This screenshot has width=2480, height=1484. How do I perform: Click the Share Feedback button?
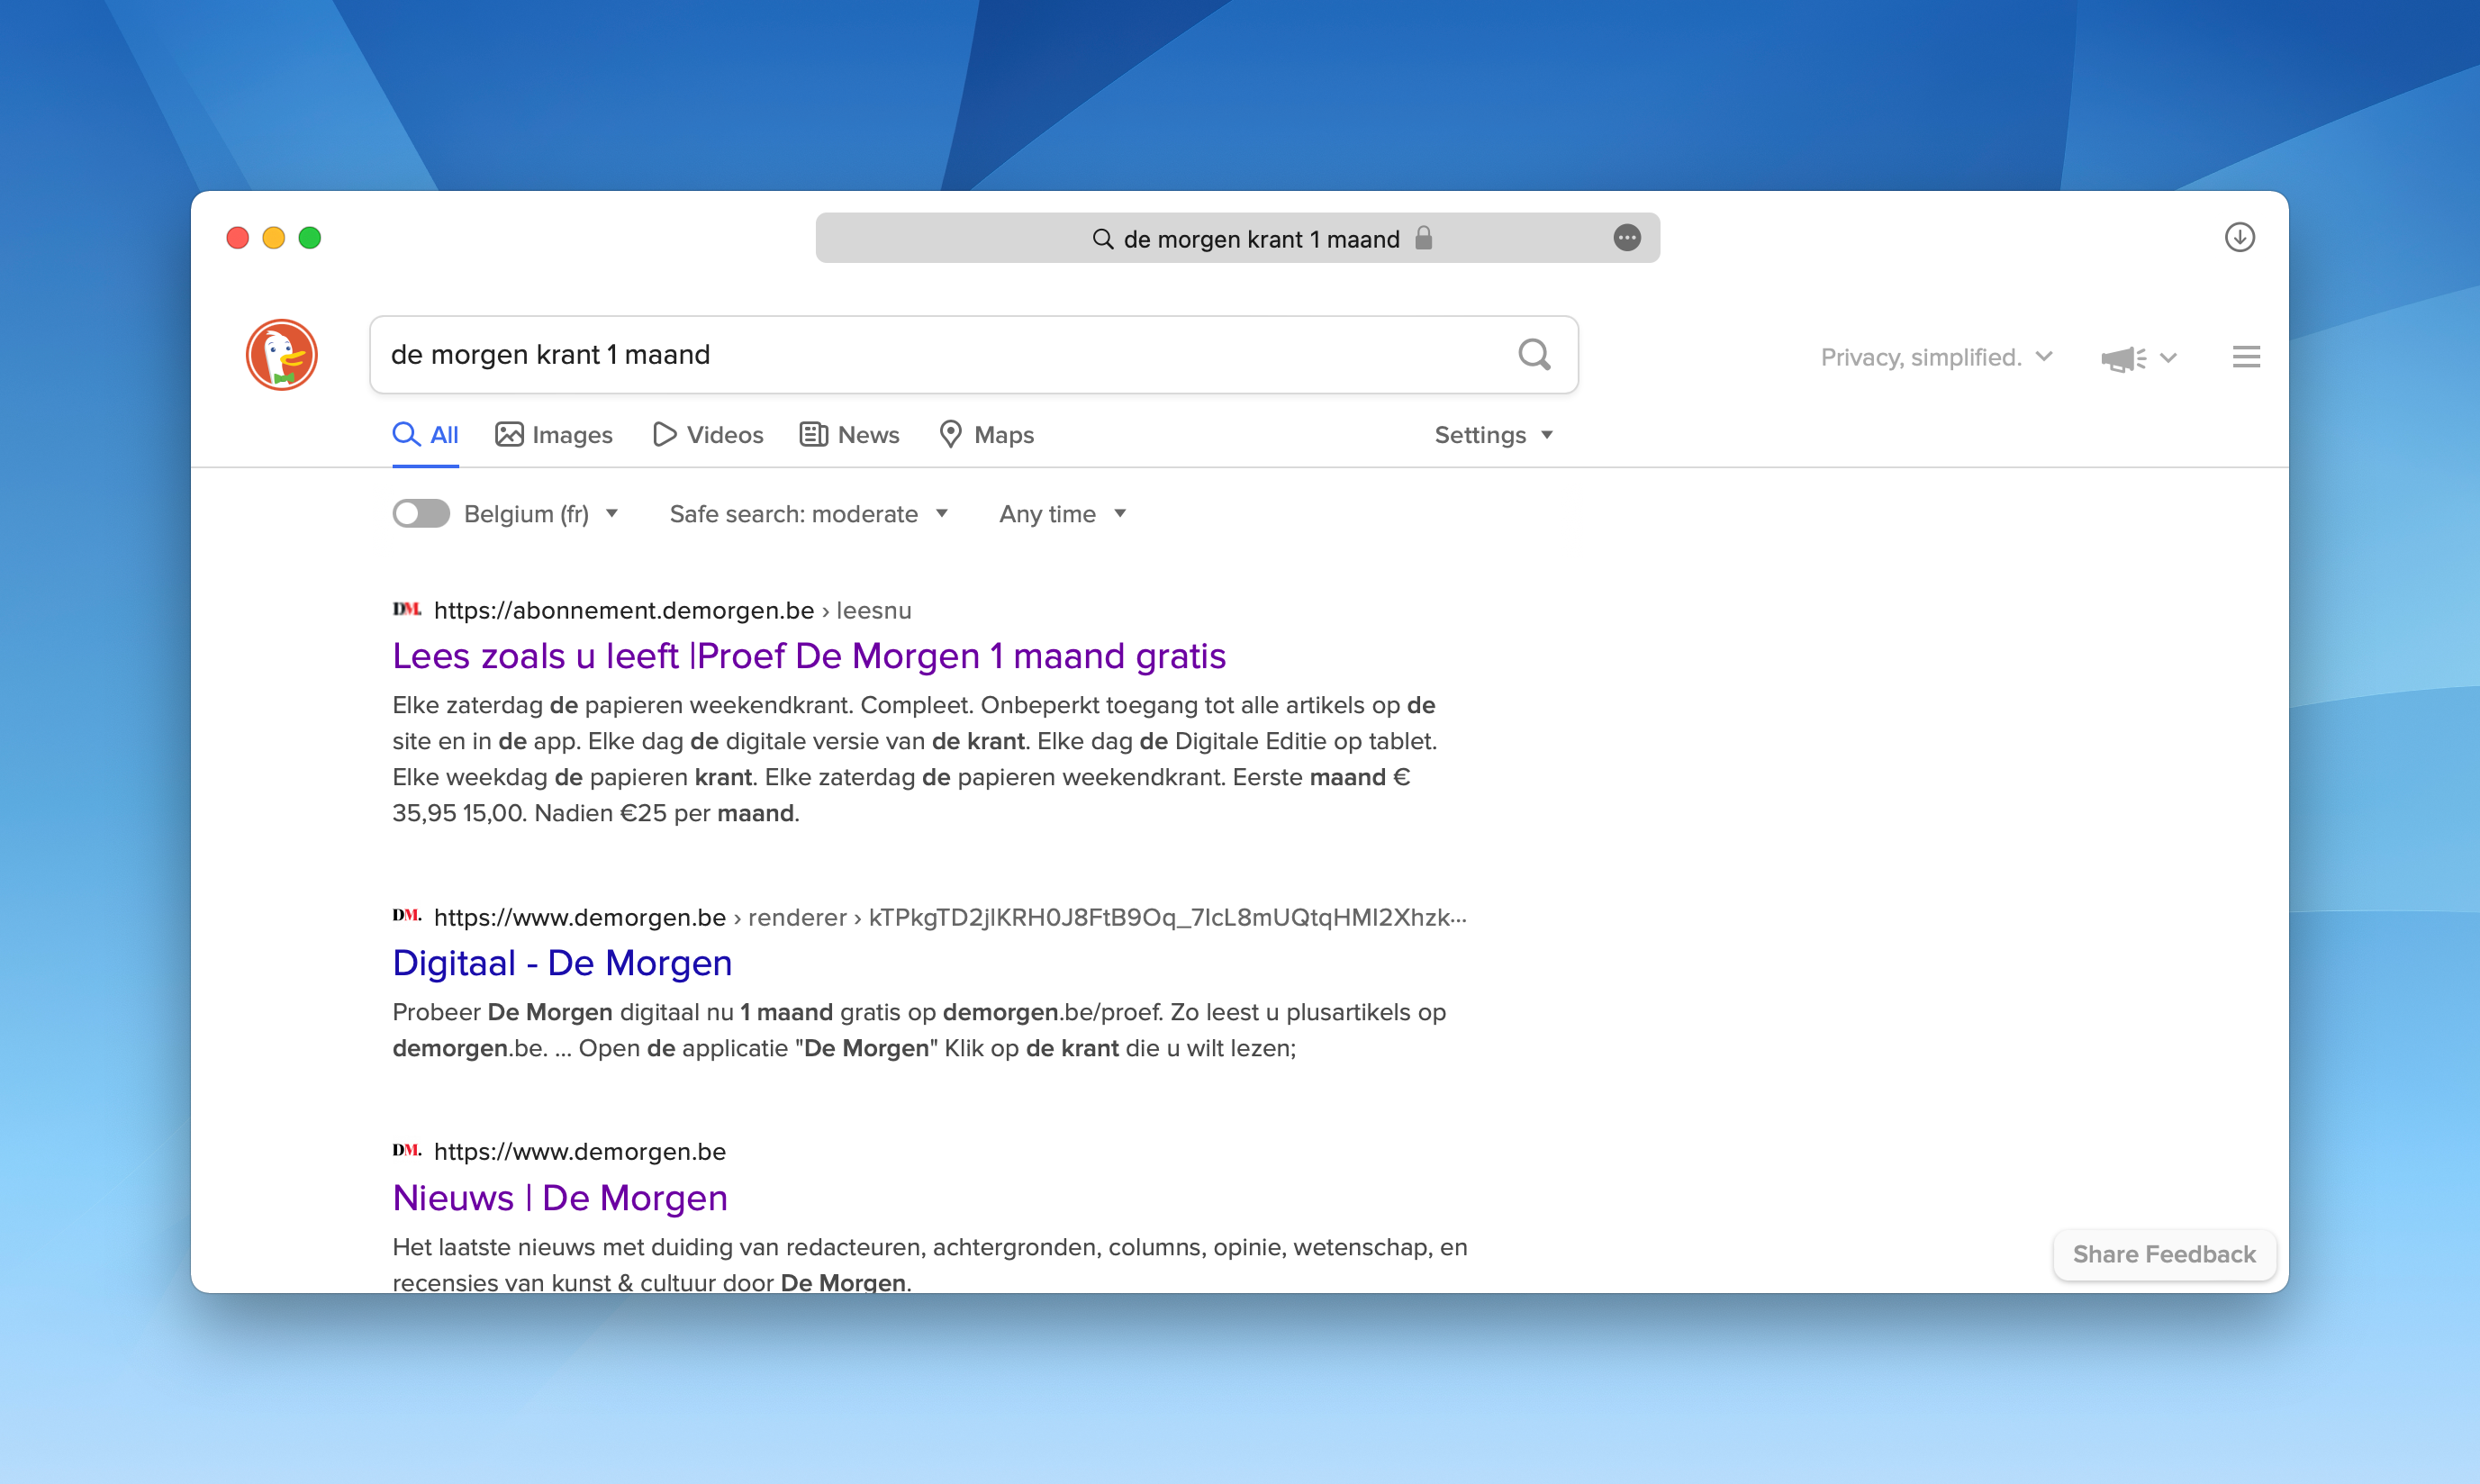click(2164, 1253)
